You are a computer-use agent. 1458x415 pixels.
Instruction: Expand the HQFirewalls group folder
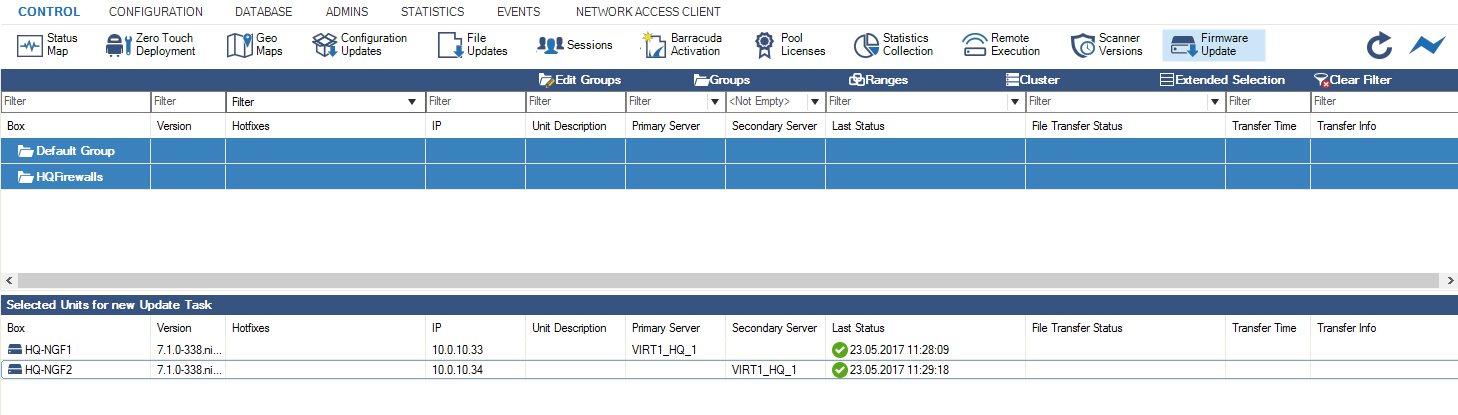(27, 176)
